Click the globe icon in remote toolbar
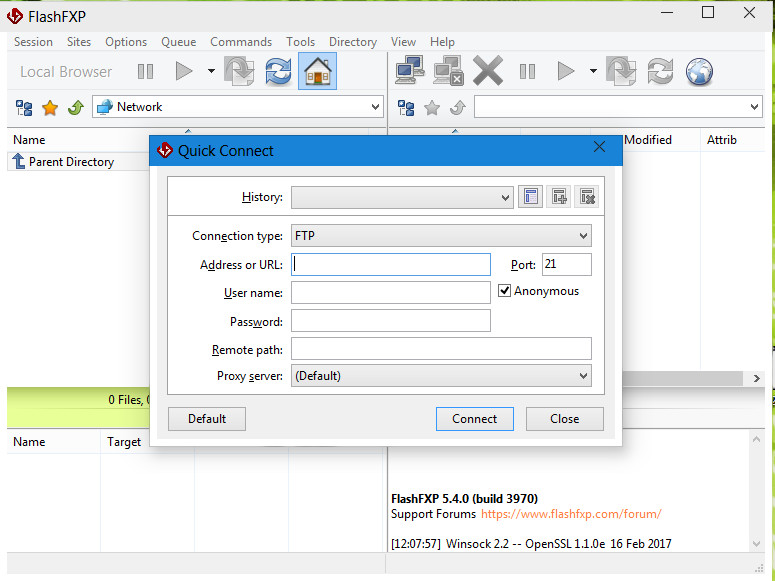This screenshot has height=581, width=775. click(x=699, y=71)
